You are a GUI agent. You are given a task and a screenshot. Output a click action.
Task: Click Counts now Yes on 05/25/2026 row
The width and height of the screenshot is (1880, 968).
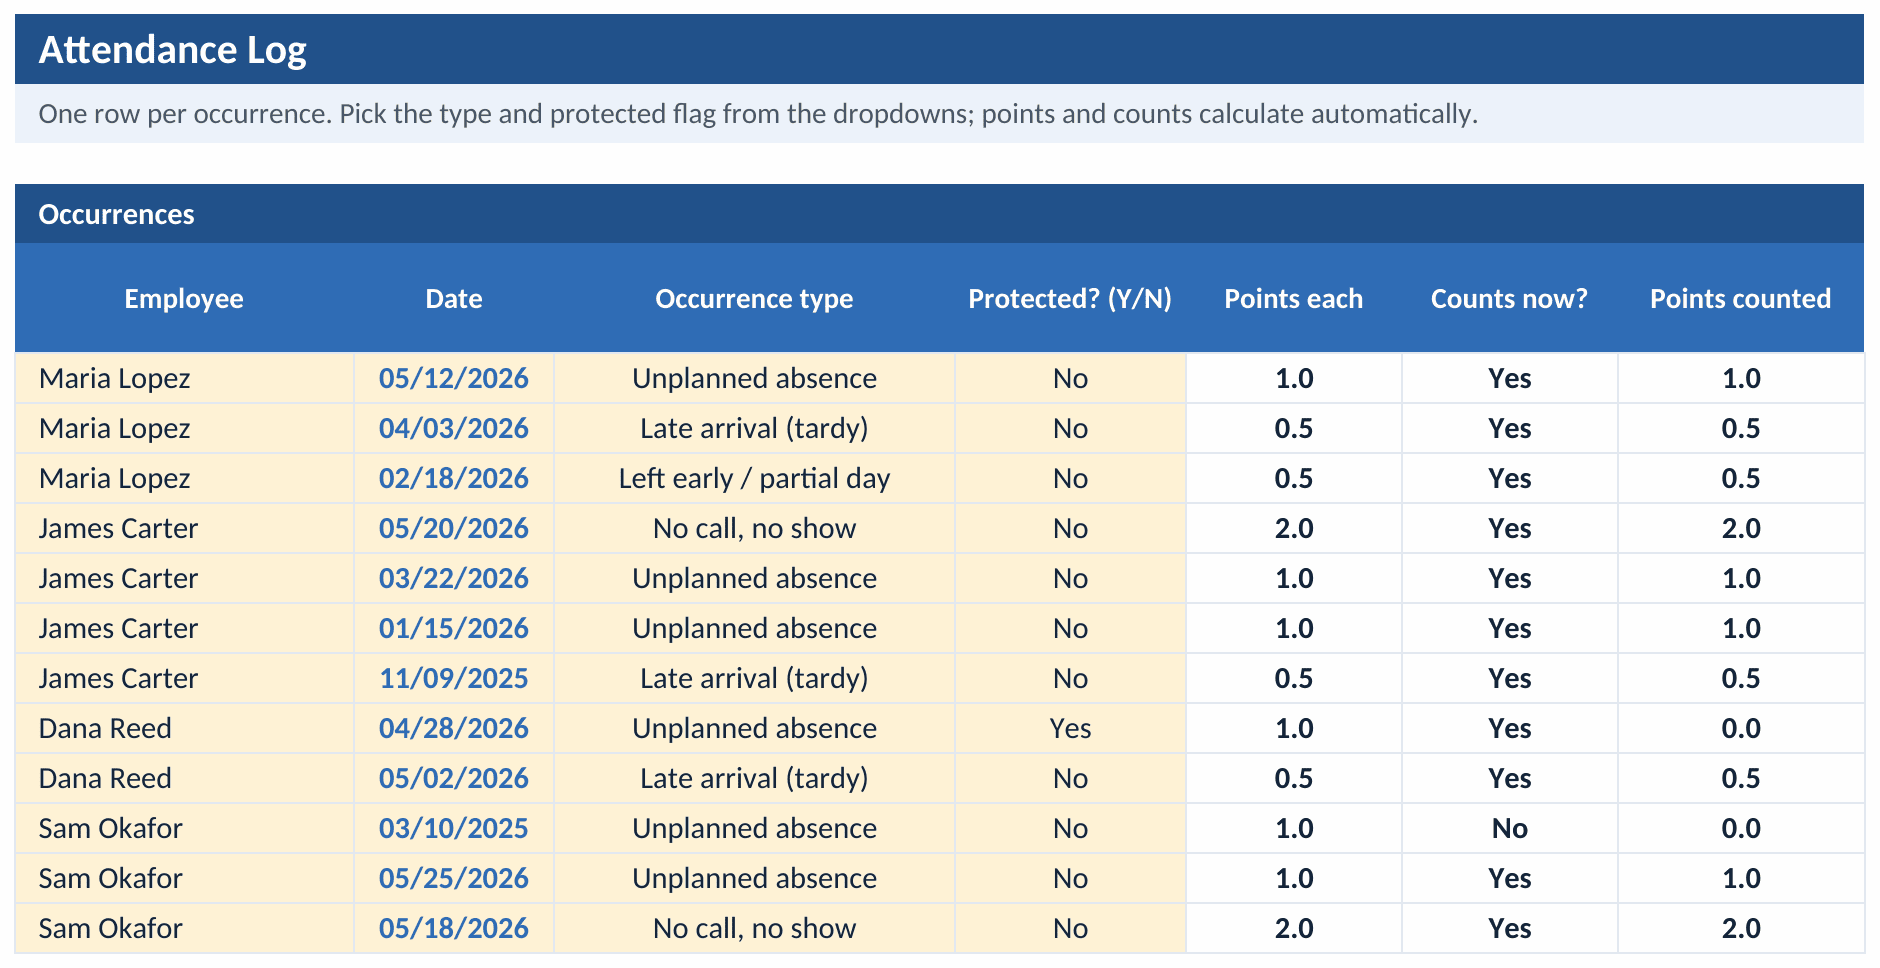1509,878
